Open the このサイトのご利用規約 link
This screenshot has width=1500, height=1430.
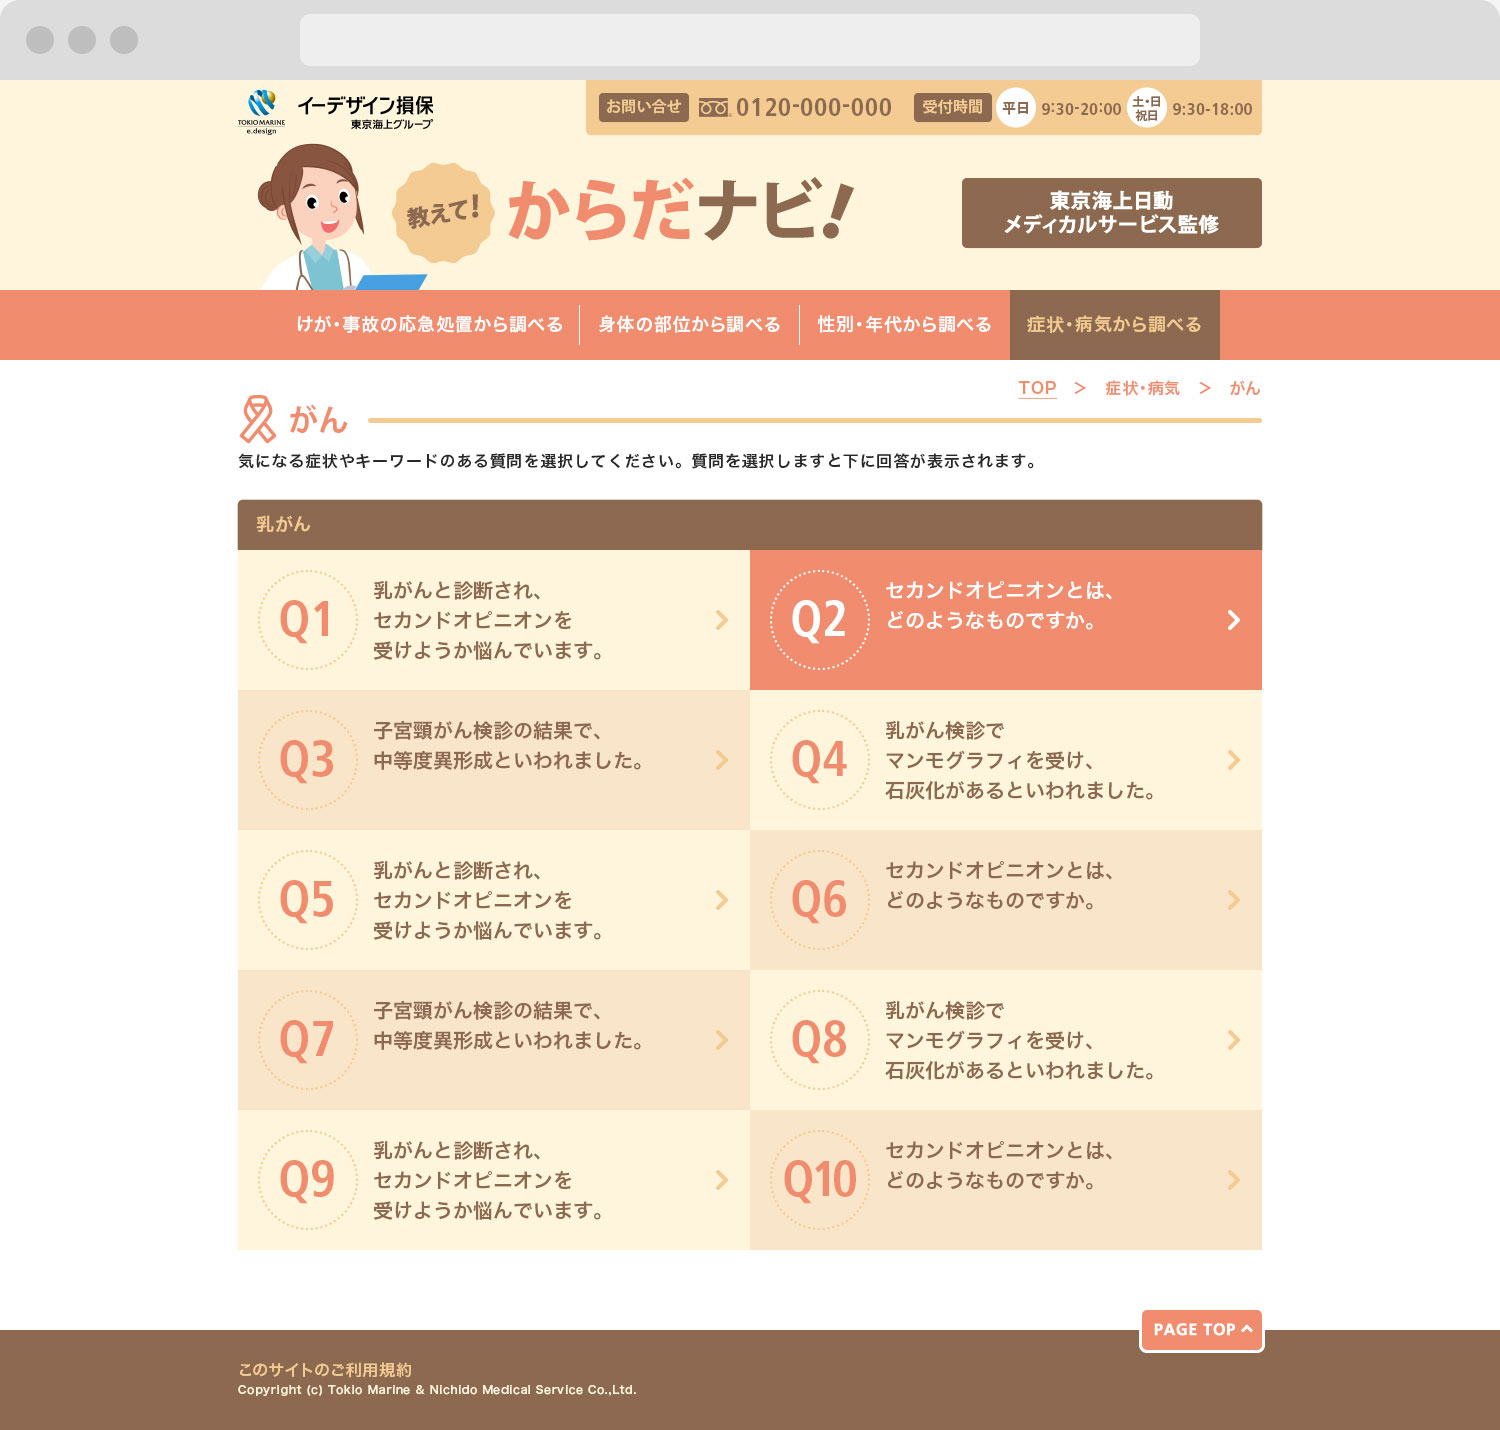pyautogui.click(x=325, y=1369)
